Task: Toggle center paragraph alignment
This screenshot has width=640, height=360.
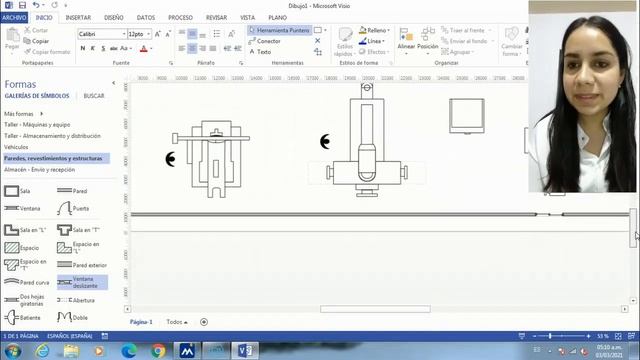Action: click(192, 49)
